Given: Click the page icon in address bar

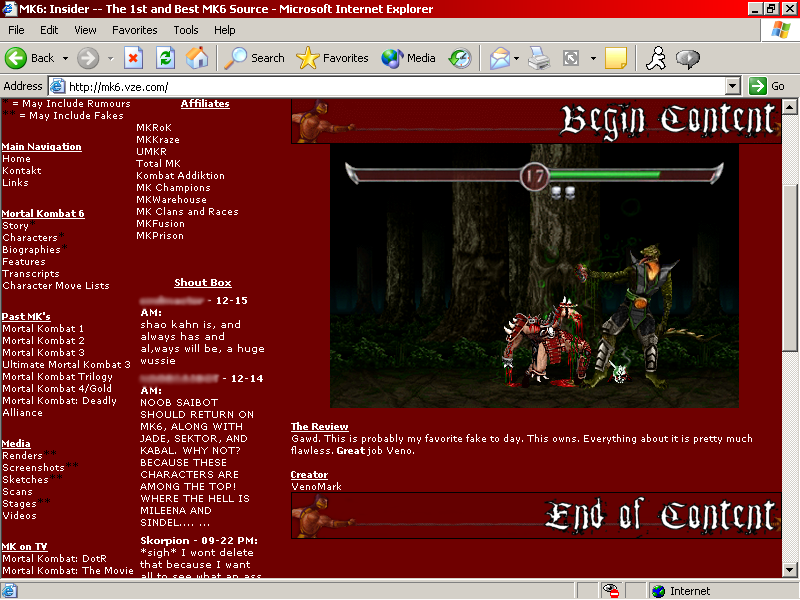Looking at the screenshot, I should pyautogui.click(x=58, y=87).
